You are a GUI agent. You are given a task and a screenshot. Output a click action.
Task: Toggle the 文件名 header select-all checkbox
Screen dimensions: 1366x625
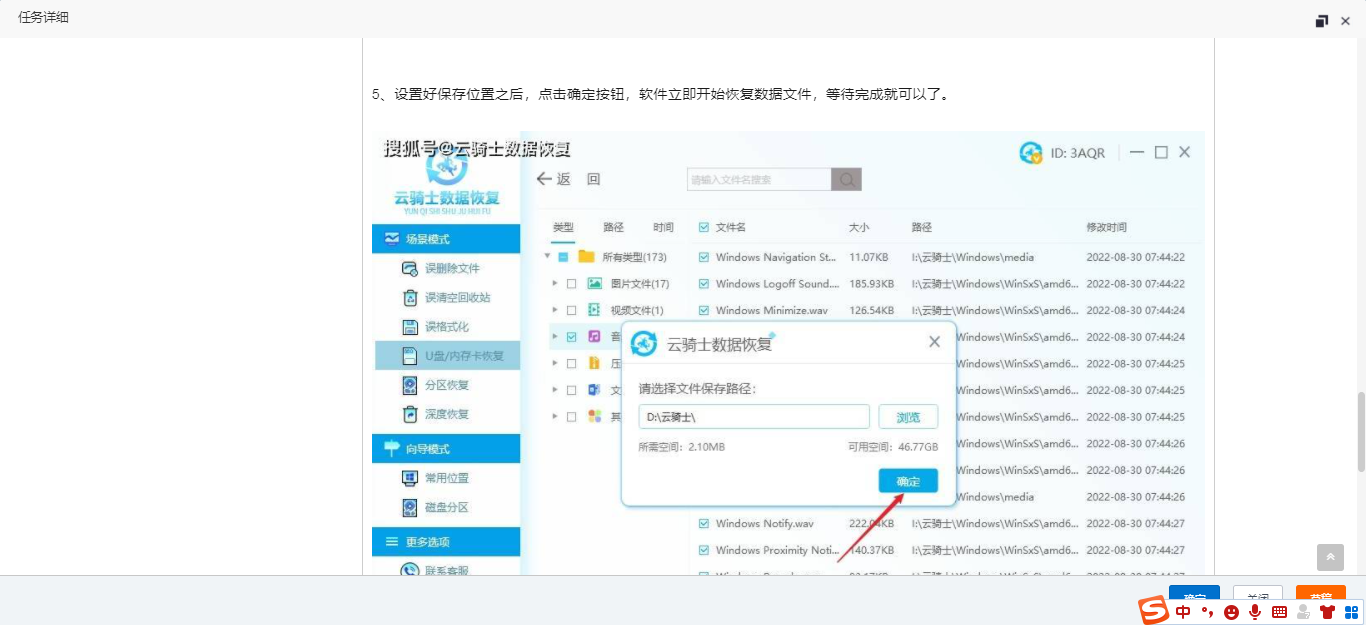click(x=704, y=227)
